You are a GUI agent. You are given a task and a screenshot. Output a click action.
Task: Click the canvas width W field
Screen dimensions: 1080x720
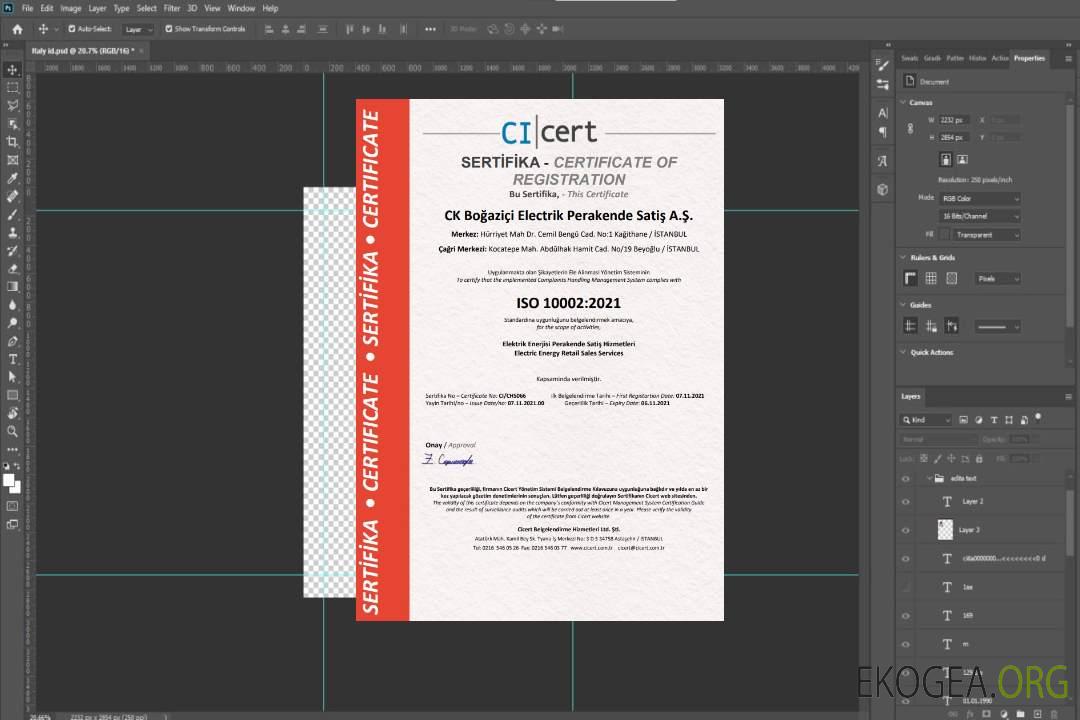954,120
